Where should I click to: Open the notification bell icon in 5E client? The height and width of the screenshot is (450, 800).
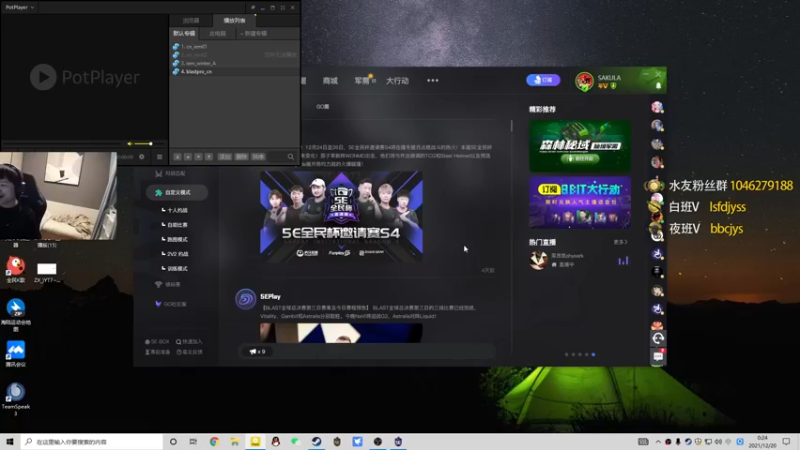[x=658, y=86]
